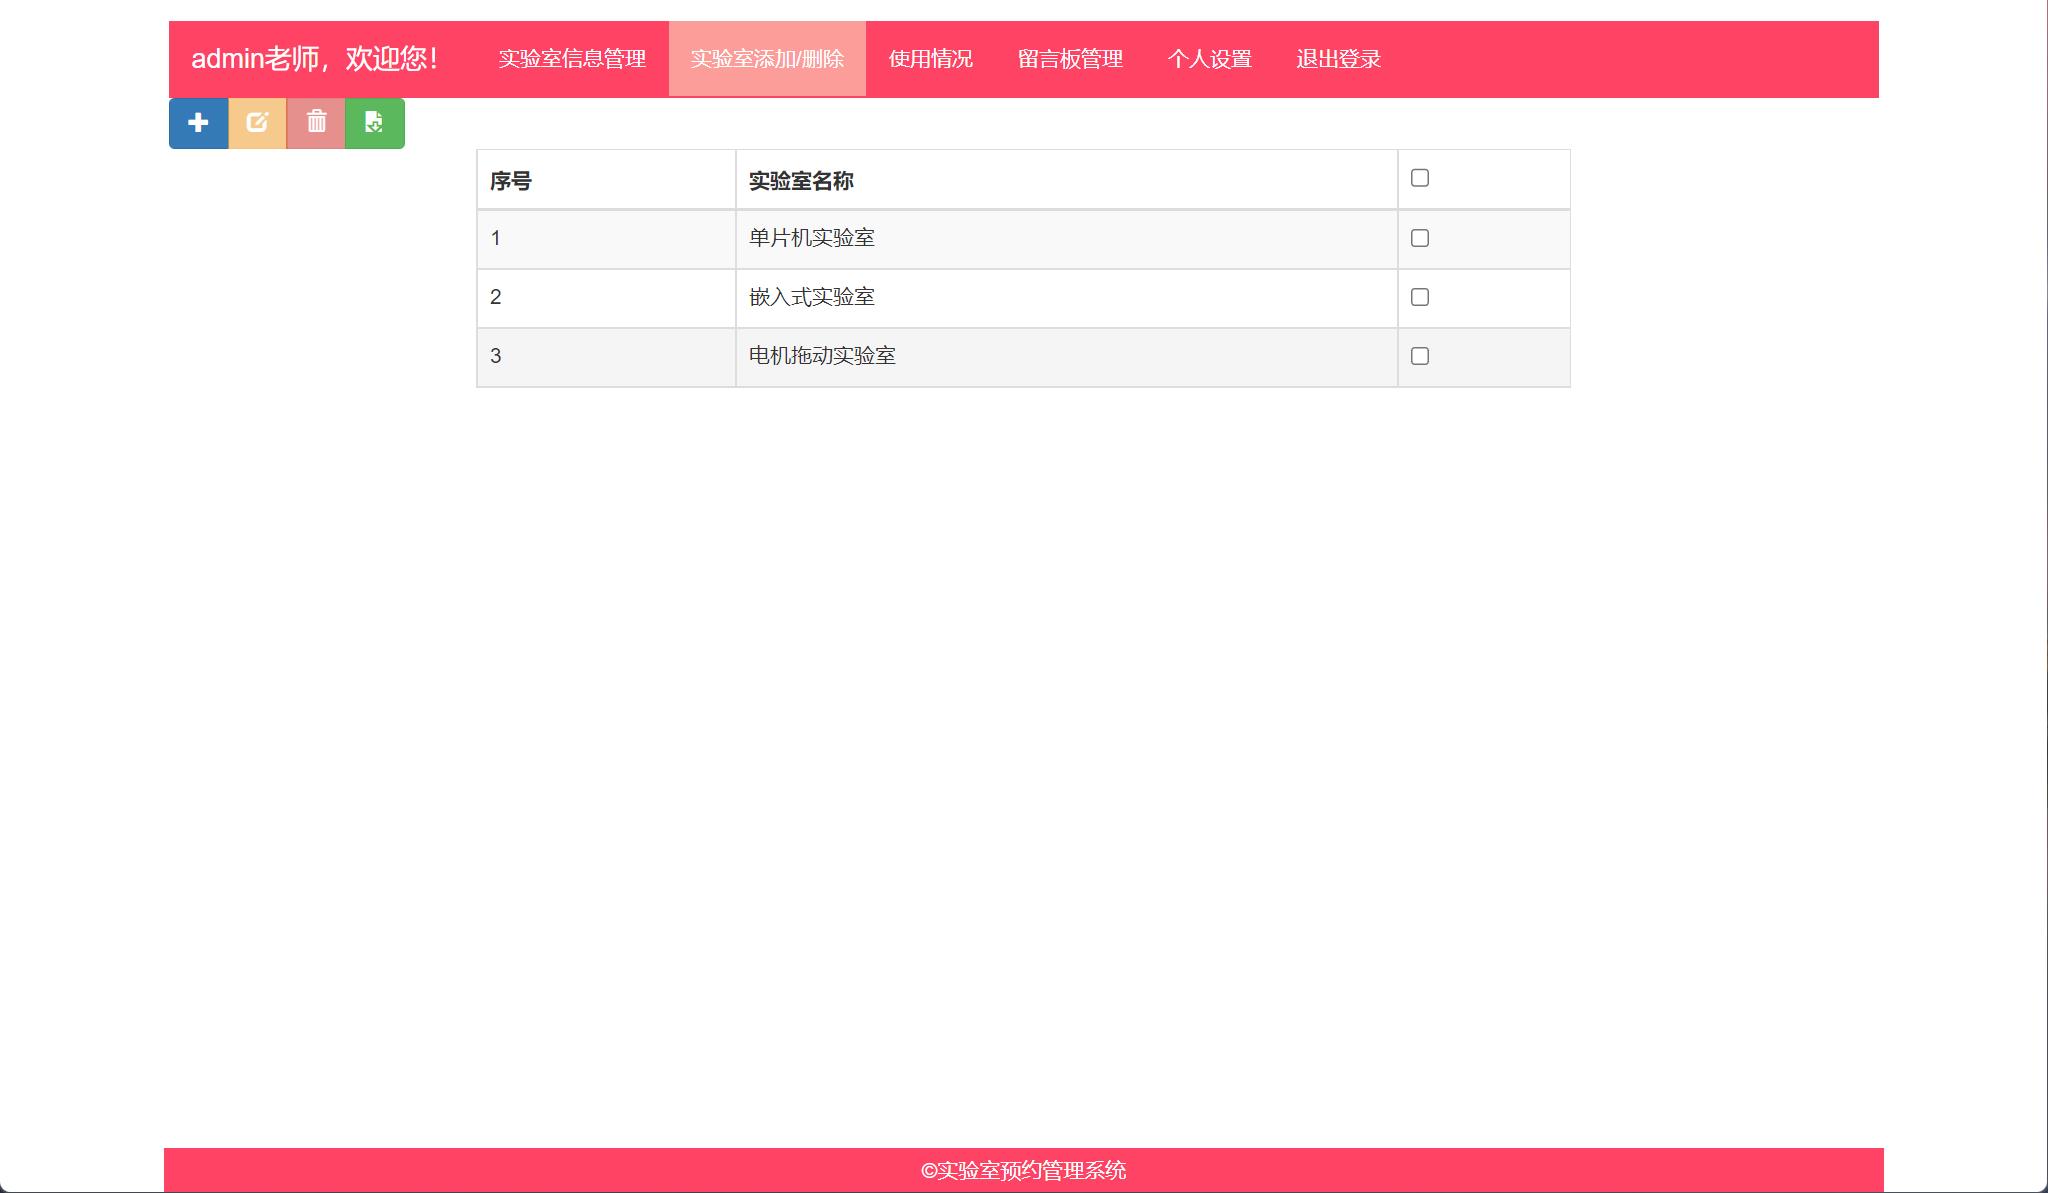This screenshot has width=2048, height=1193.
Task: Click the blue add (plus) icon
Action: pyautogui.click(x=198, y=123)
